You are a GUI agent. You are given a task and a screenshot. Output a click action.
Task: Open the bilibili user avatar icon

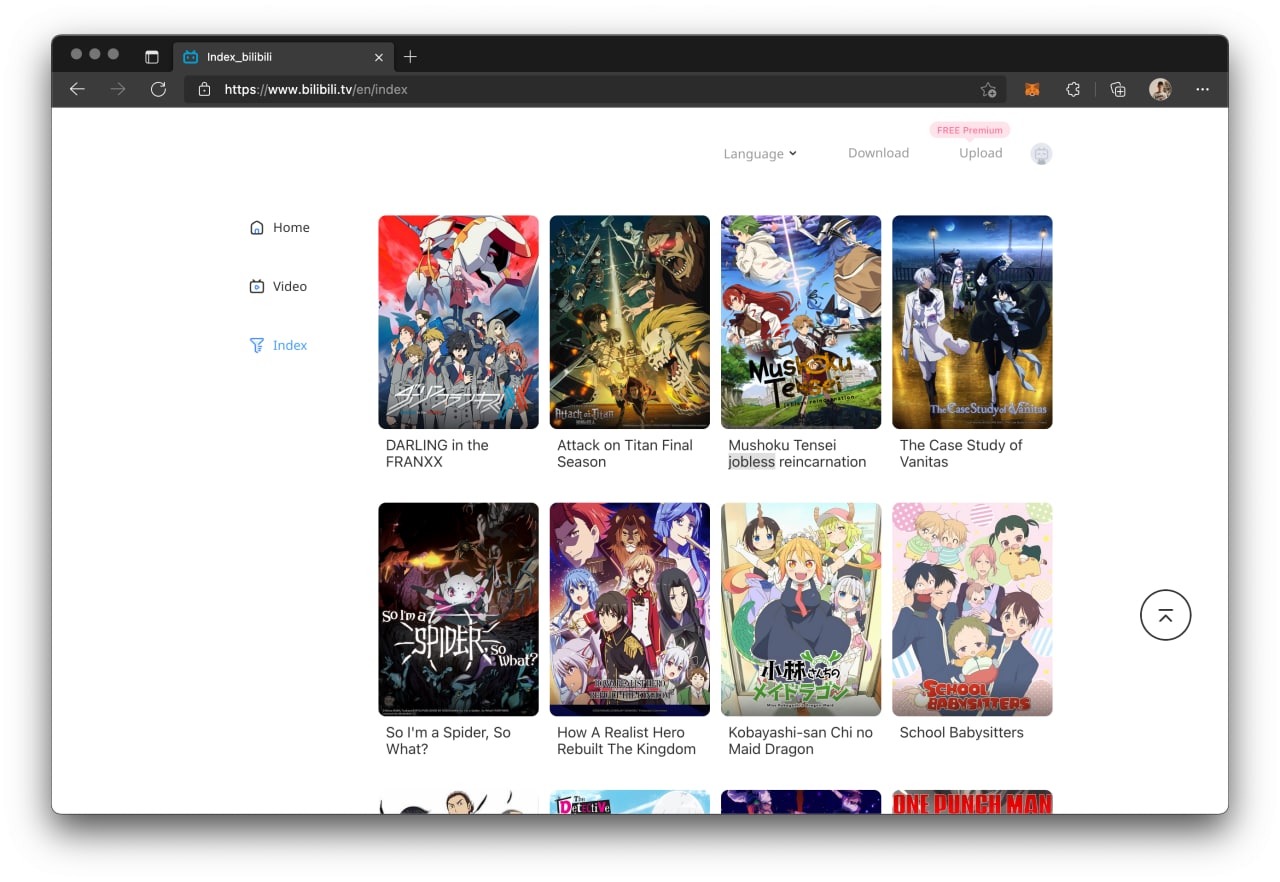tap(1041, 154)
